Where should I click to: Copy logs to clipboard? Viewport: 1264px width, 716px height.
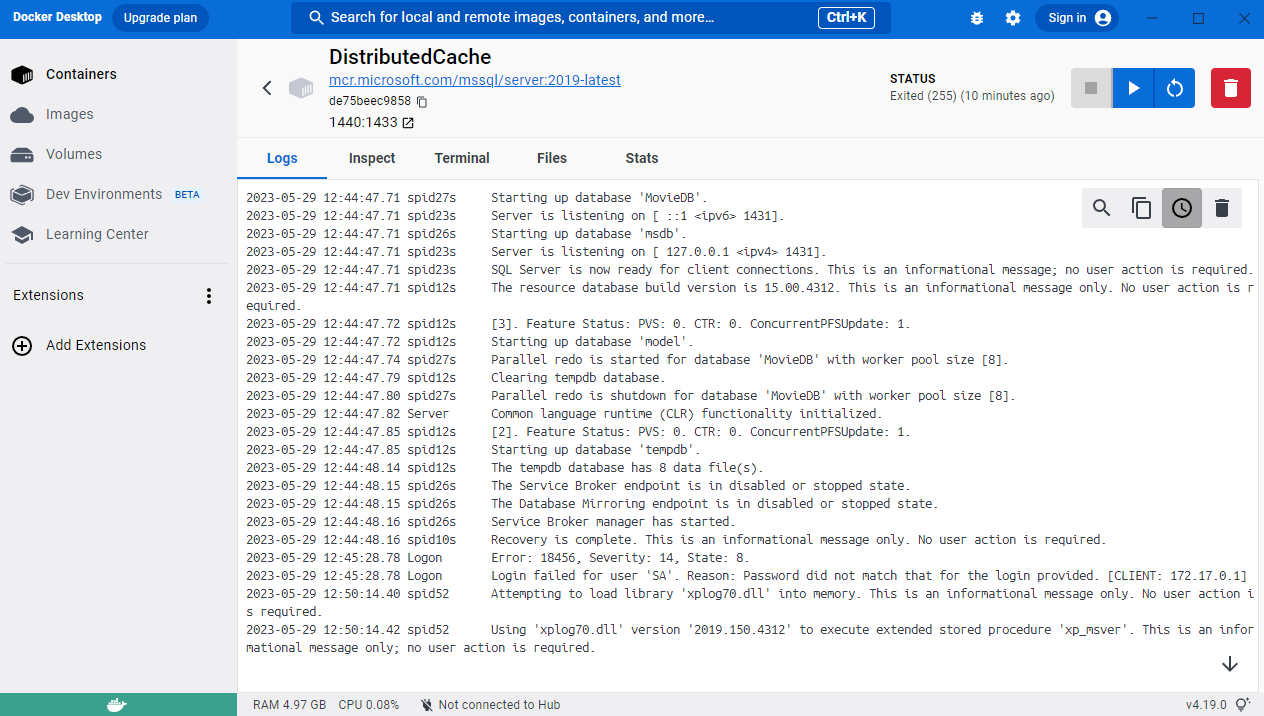pyautogui.click(x=1142, y=208)
